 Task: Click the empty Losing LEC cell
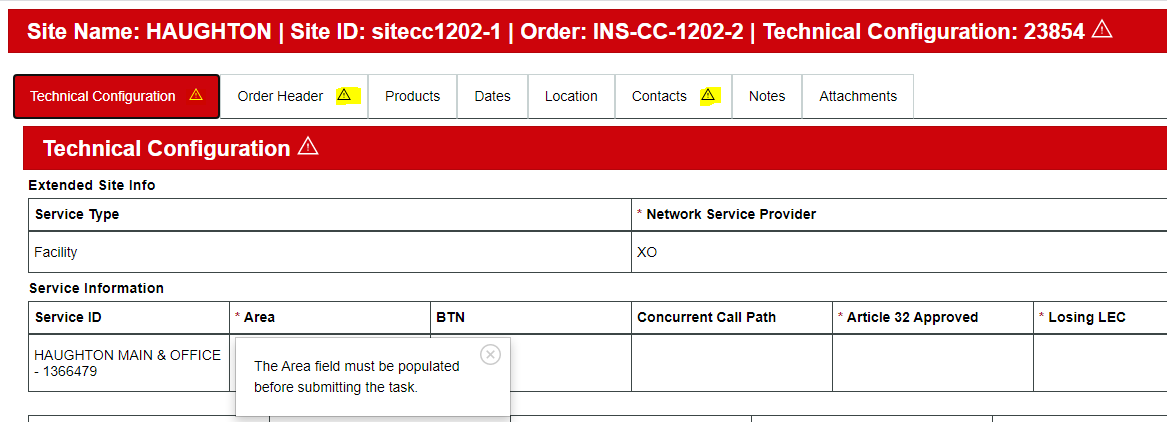coord(1100,362)
